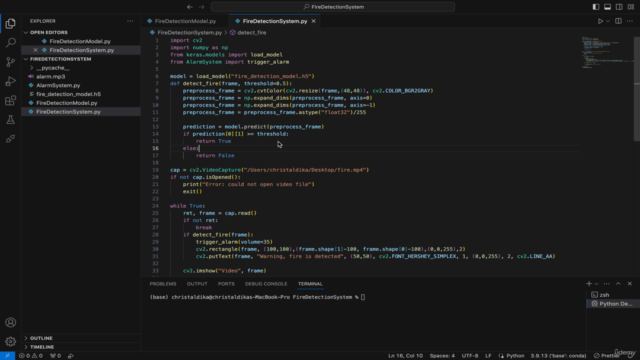The width and height of the screenshot is (640, 360).
Task: Add a new terminal with plus icon
Action: point(589,284)
